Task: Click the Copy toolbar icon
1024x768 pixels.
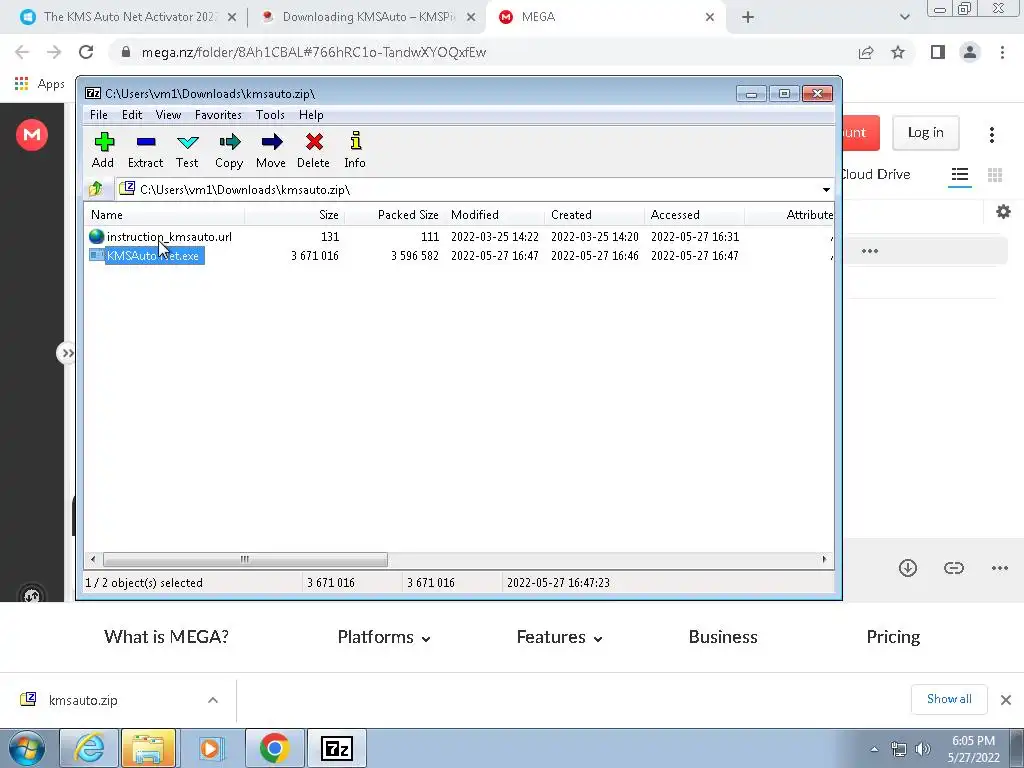Action: point(229,150)
